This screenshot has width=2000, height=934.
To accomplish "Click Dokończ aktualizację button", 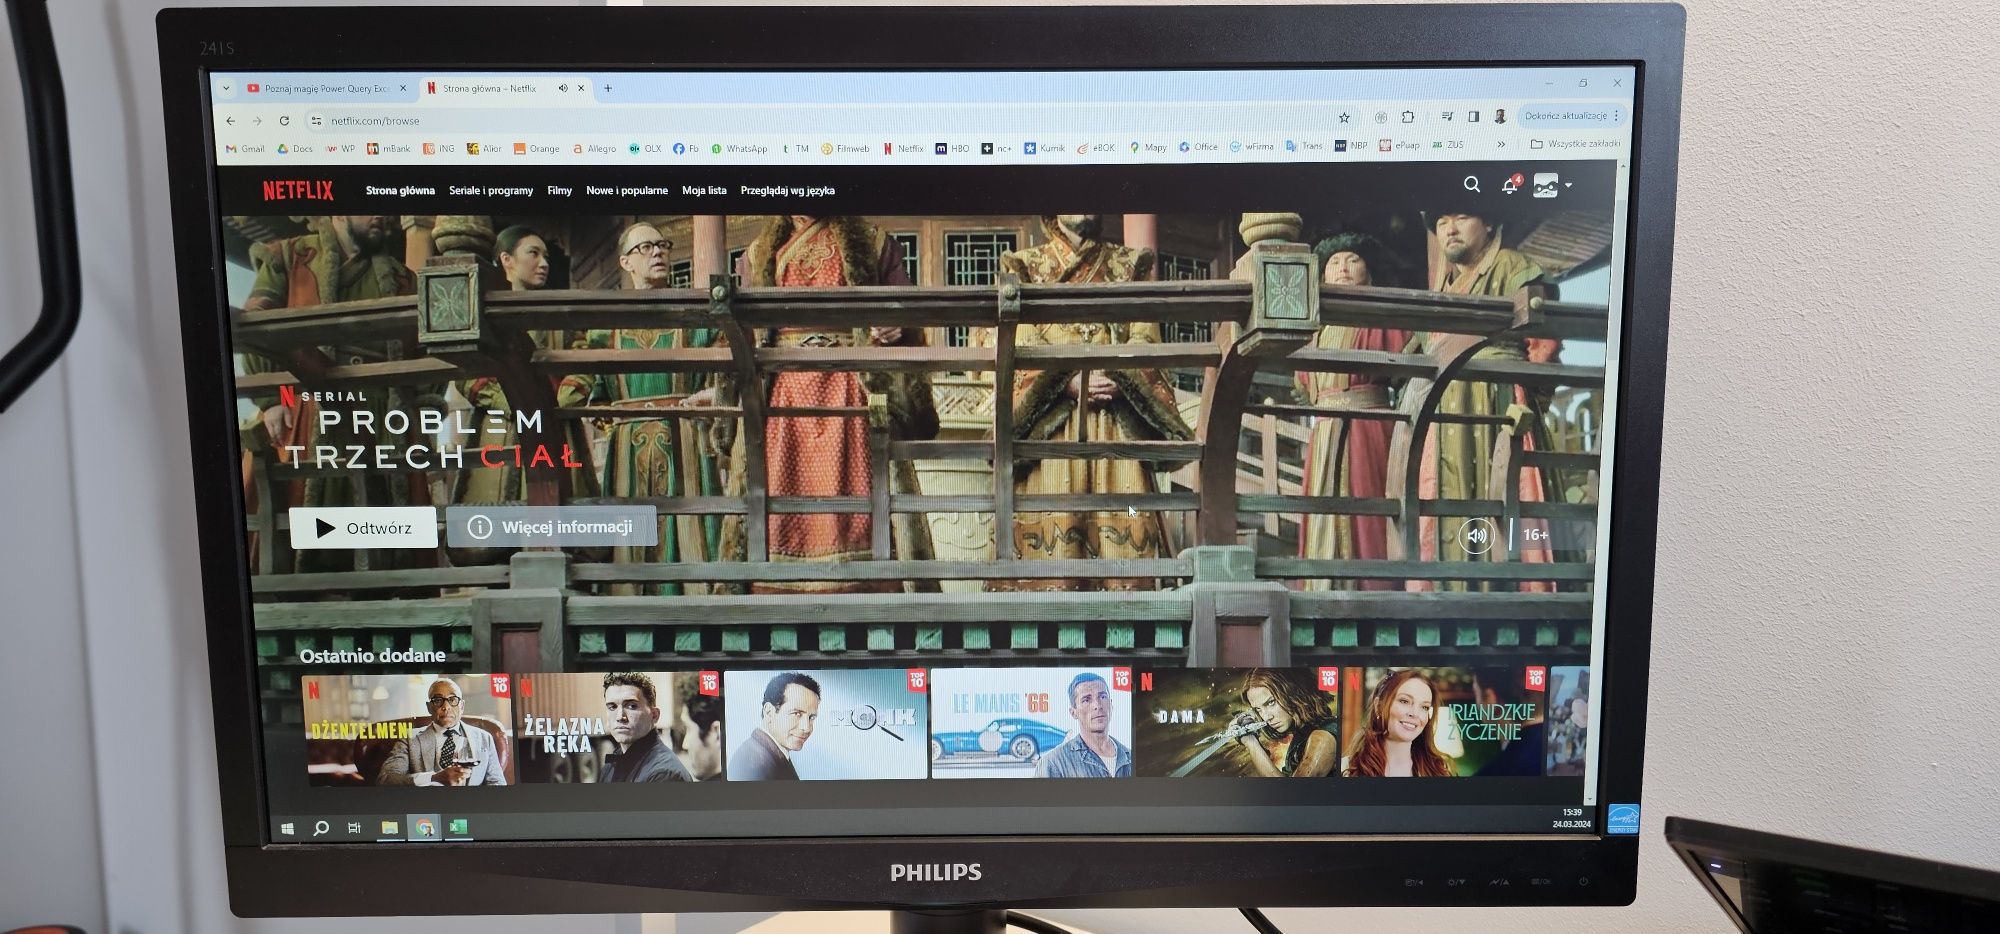I will click(1571, 116).
